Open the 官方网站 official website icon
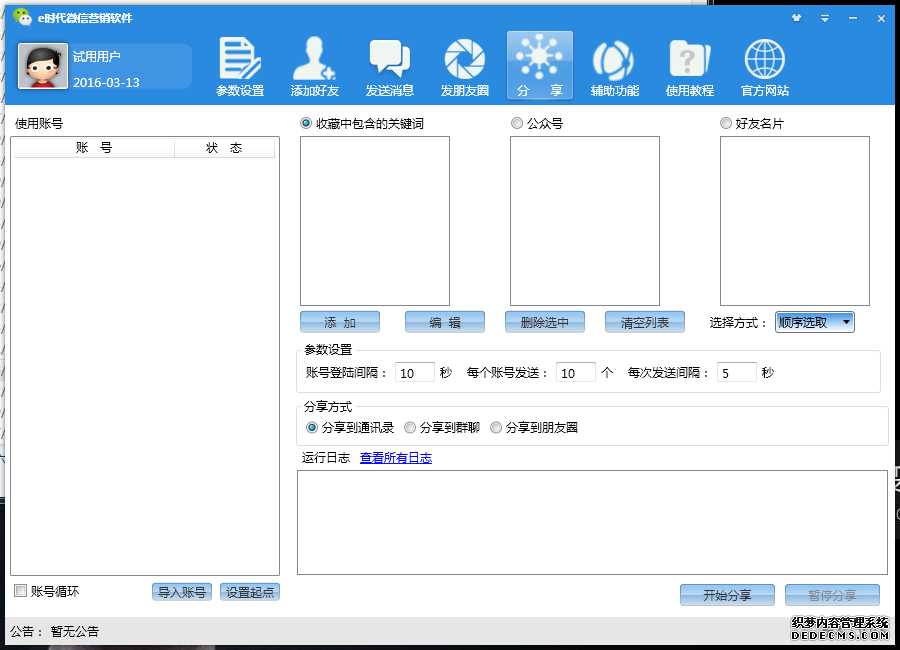 (x=765, y=67)
